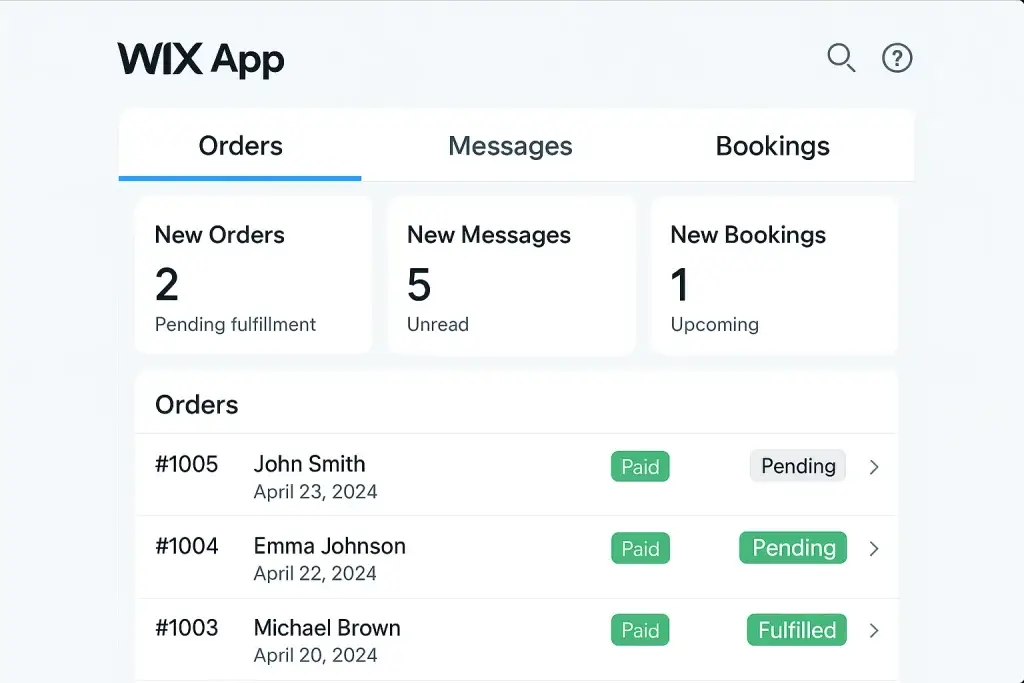Click the date April 23, 2024
The image size is (1024, 683).
click(x=315, y=492)
